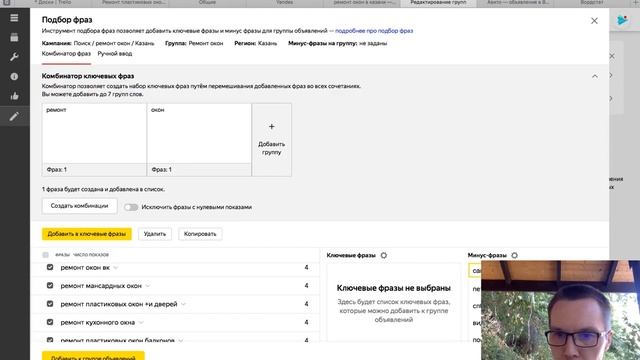Open the Редактирование групп browser tab
This screenshot has height=360, width=640.
[438, 2]
